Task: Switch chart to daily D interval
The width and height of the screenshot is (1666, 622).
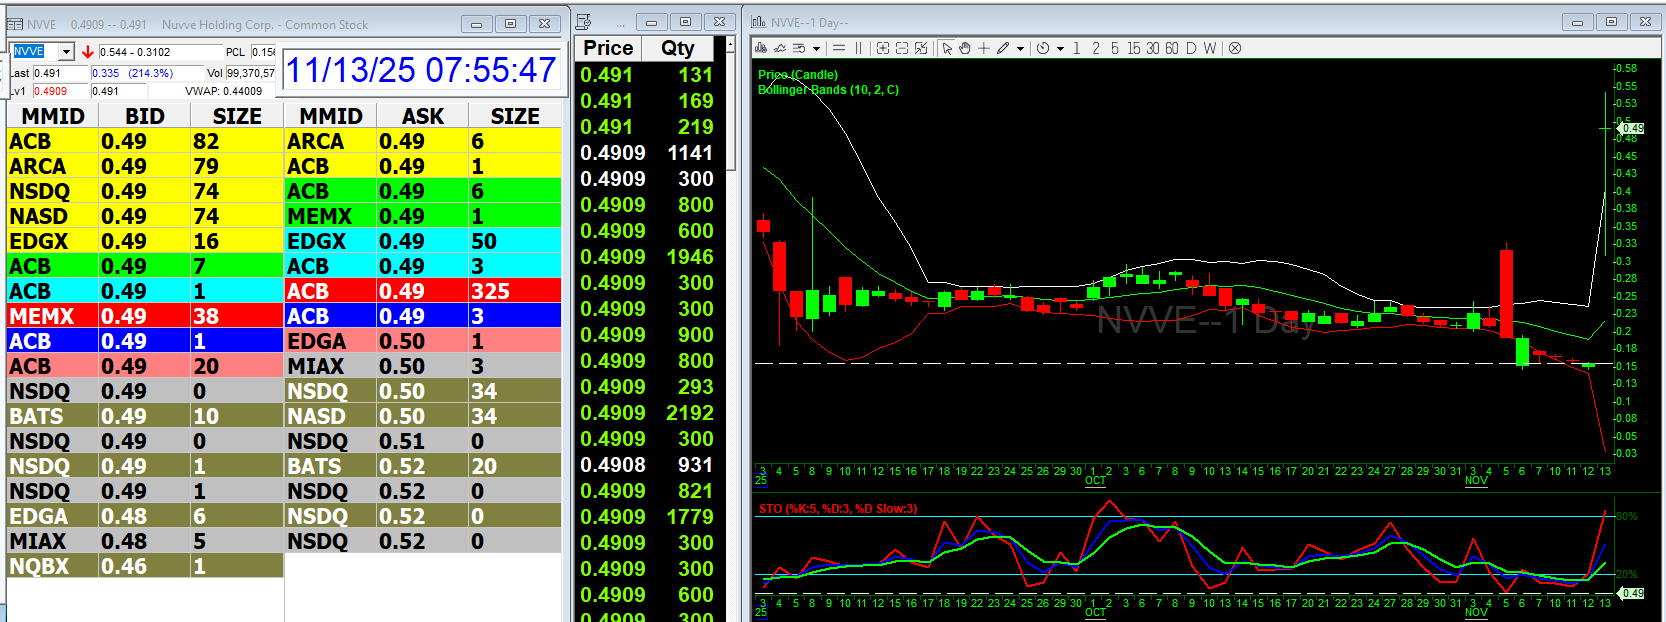Action: pos(1191,48)
